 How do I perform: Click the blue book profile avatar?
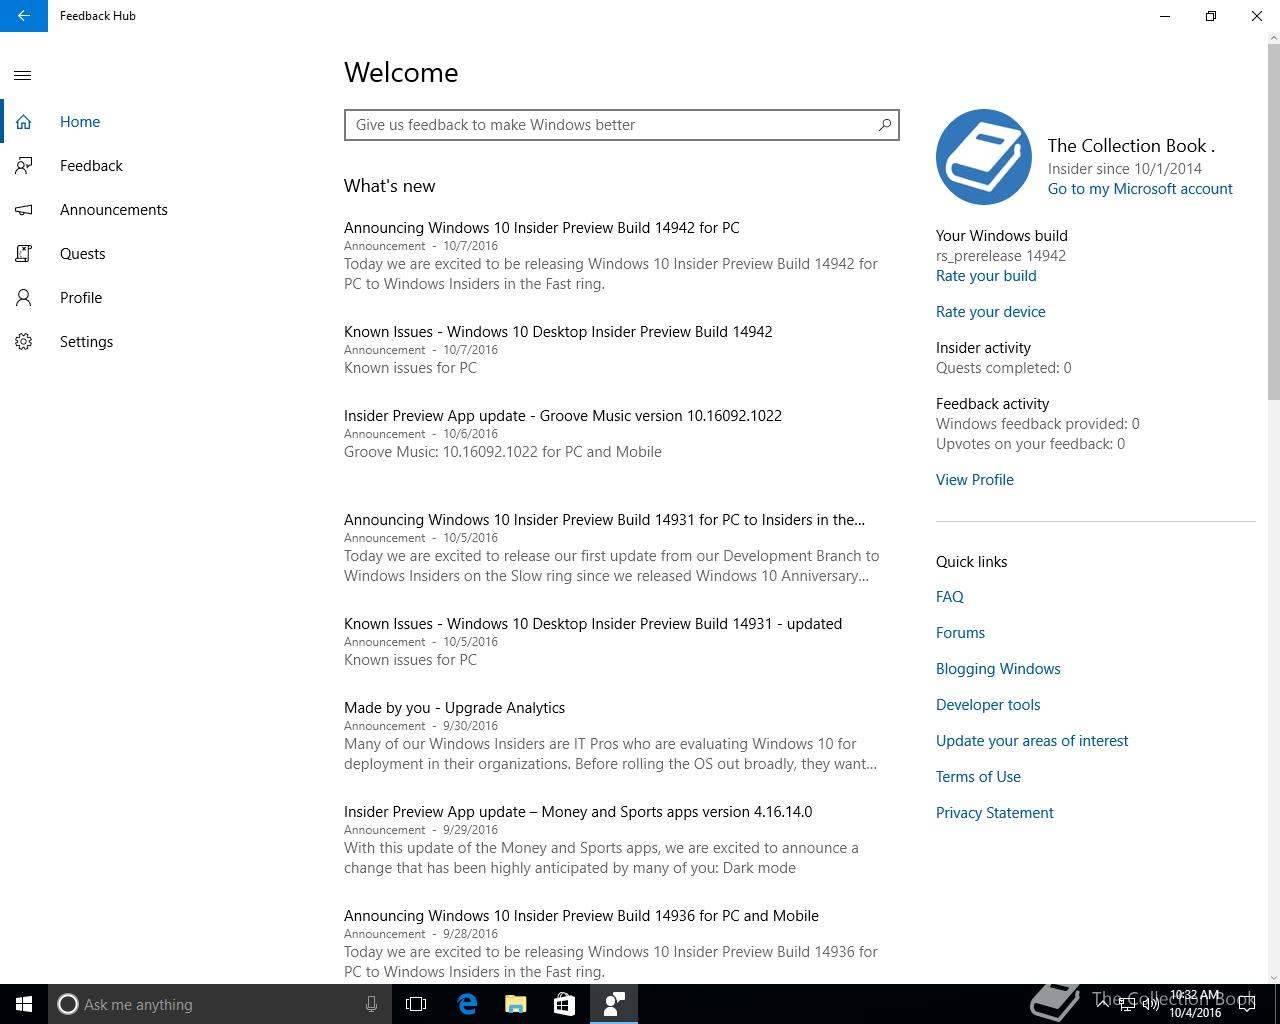coord(984,157)
